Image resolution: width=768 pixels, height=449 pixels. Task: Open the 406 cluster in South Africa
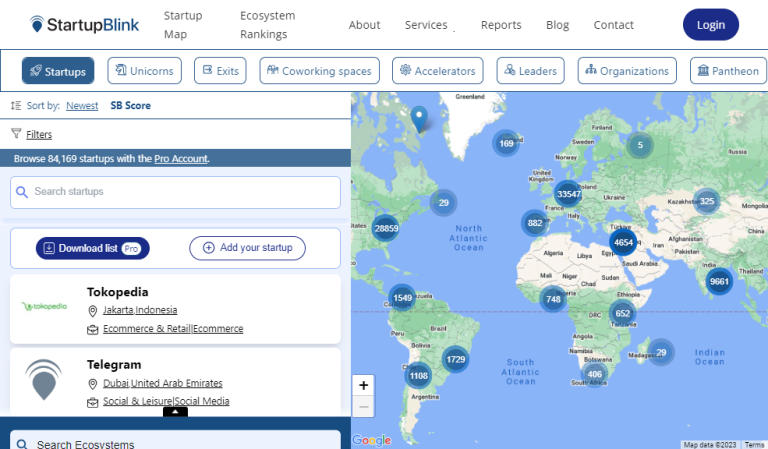tap(594, 374)
